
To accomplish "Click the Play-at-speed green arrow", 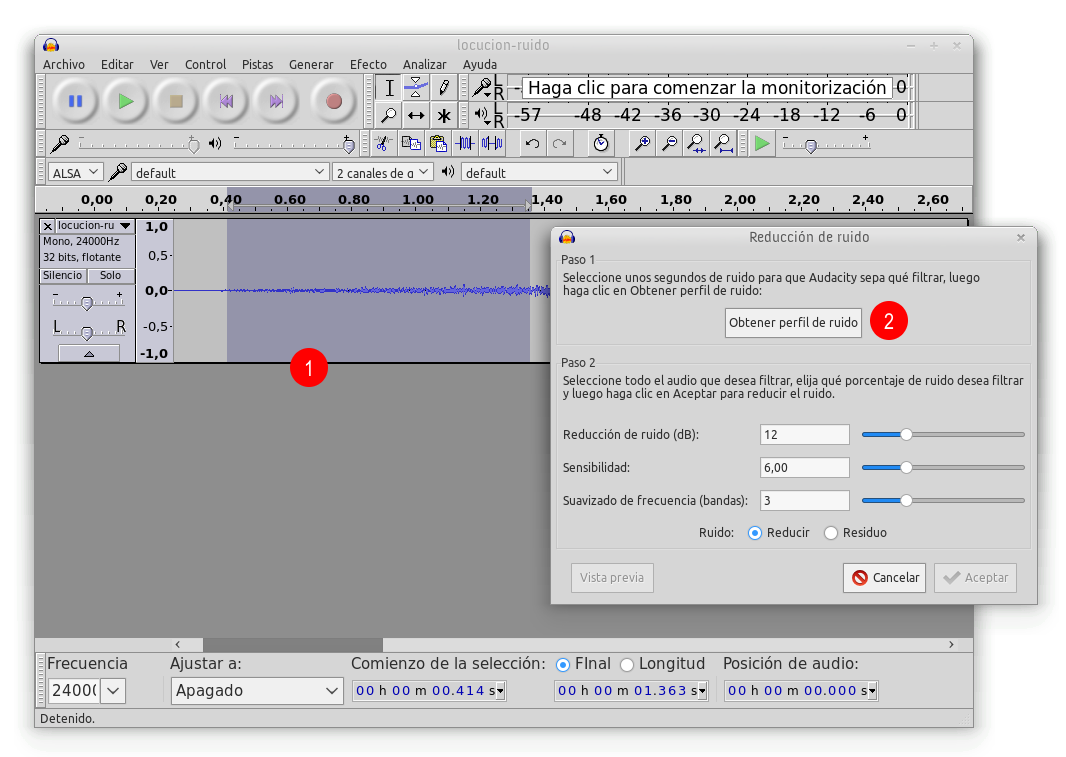I will point(762,144).
